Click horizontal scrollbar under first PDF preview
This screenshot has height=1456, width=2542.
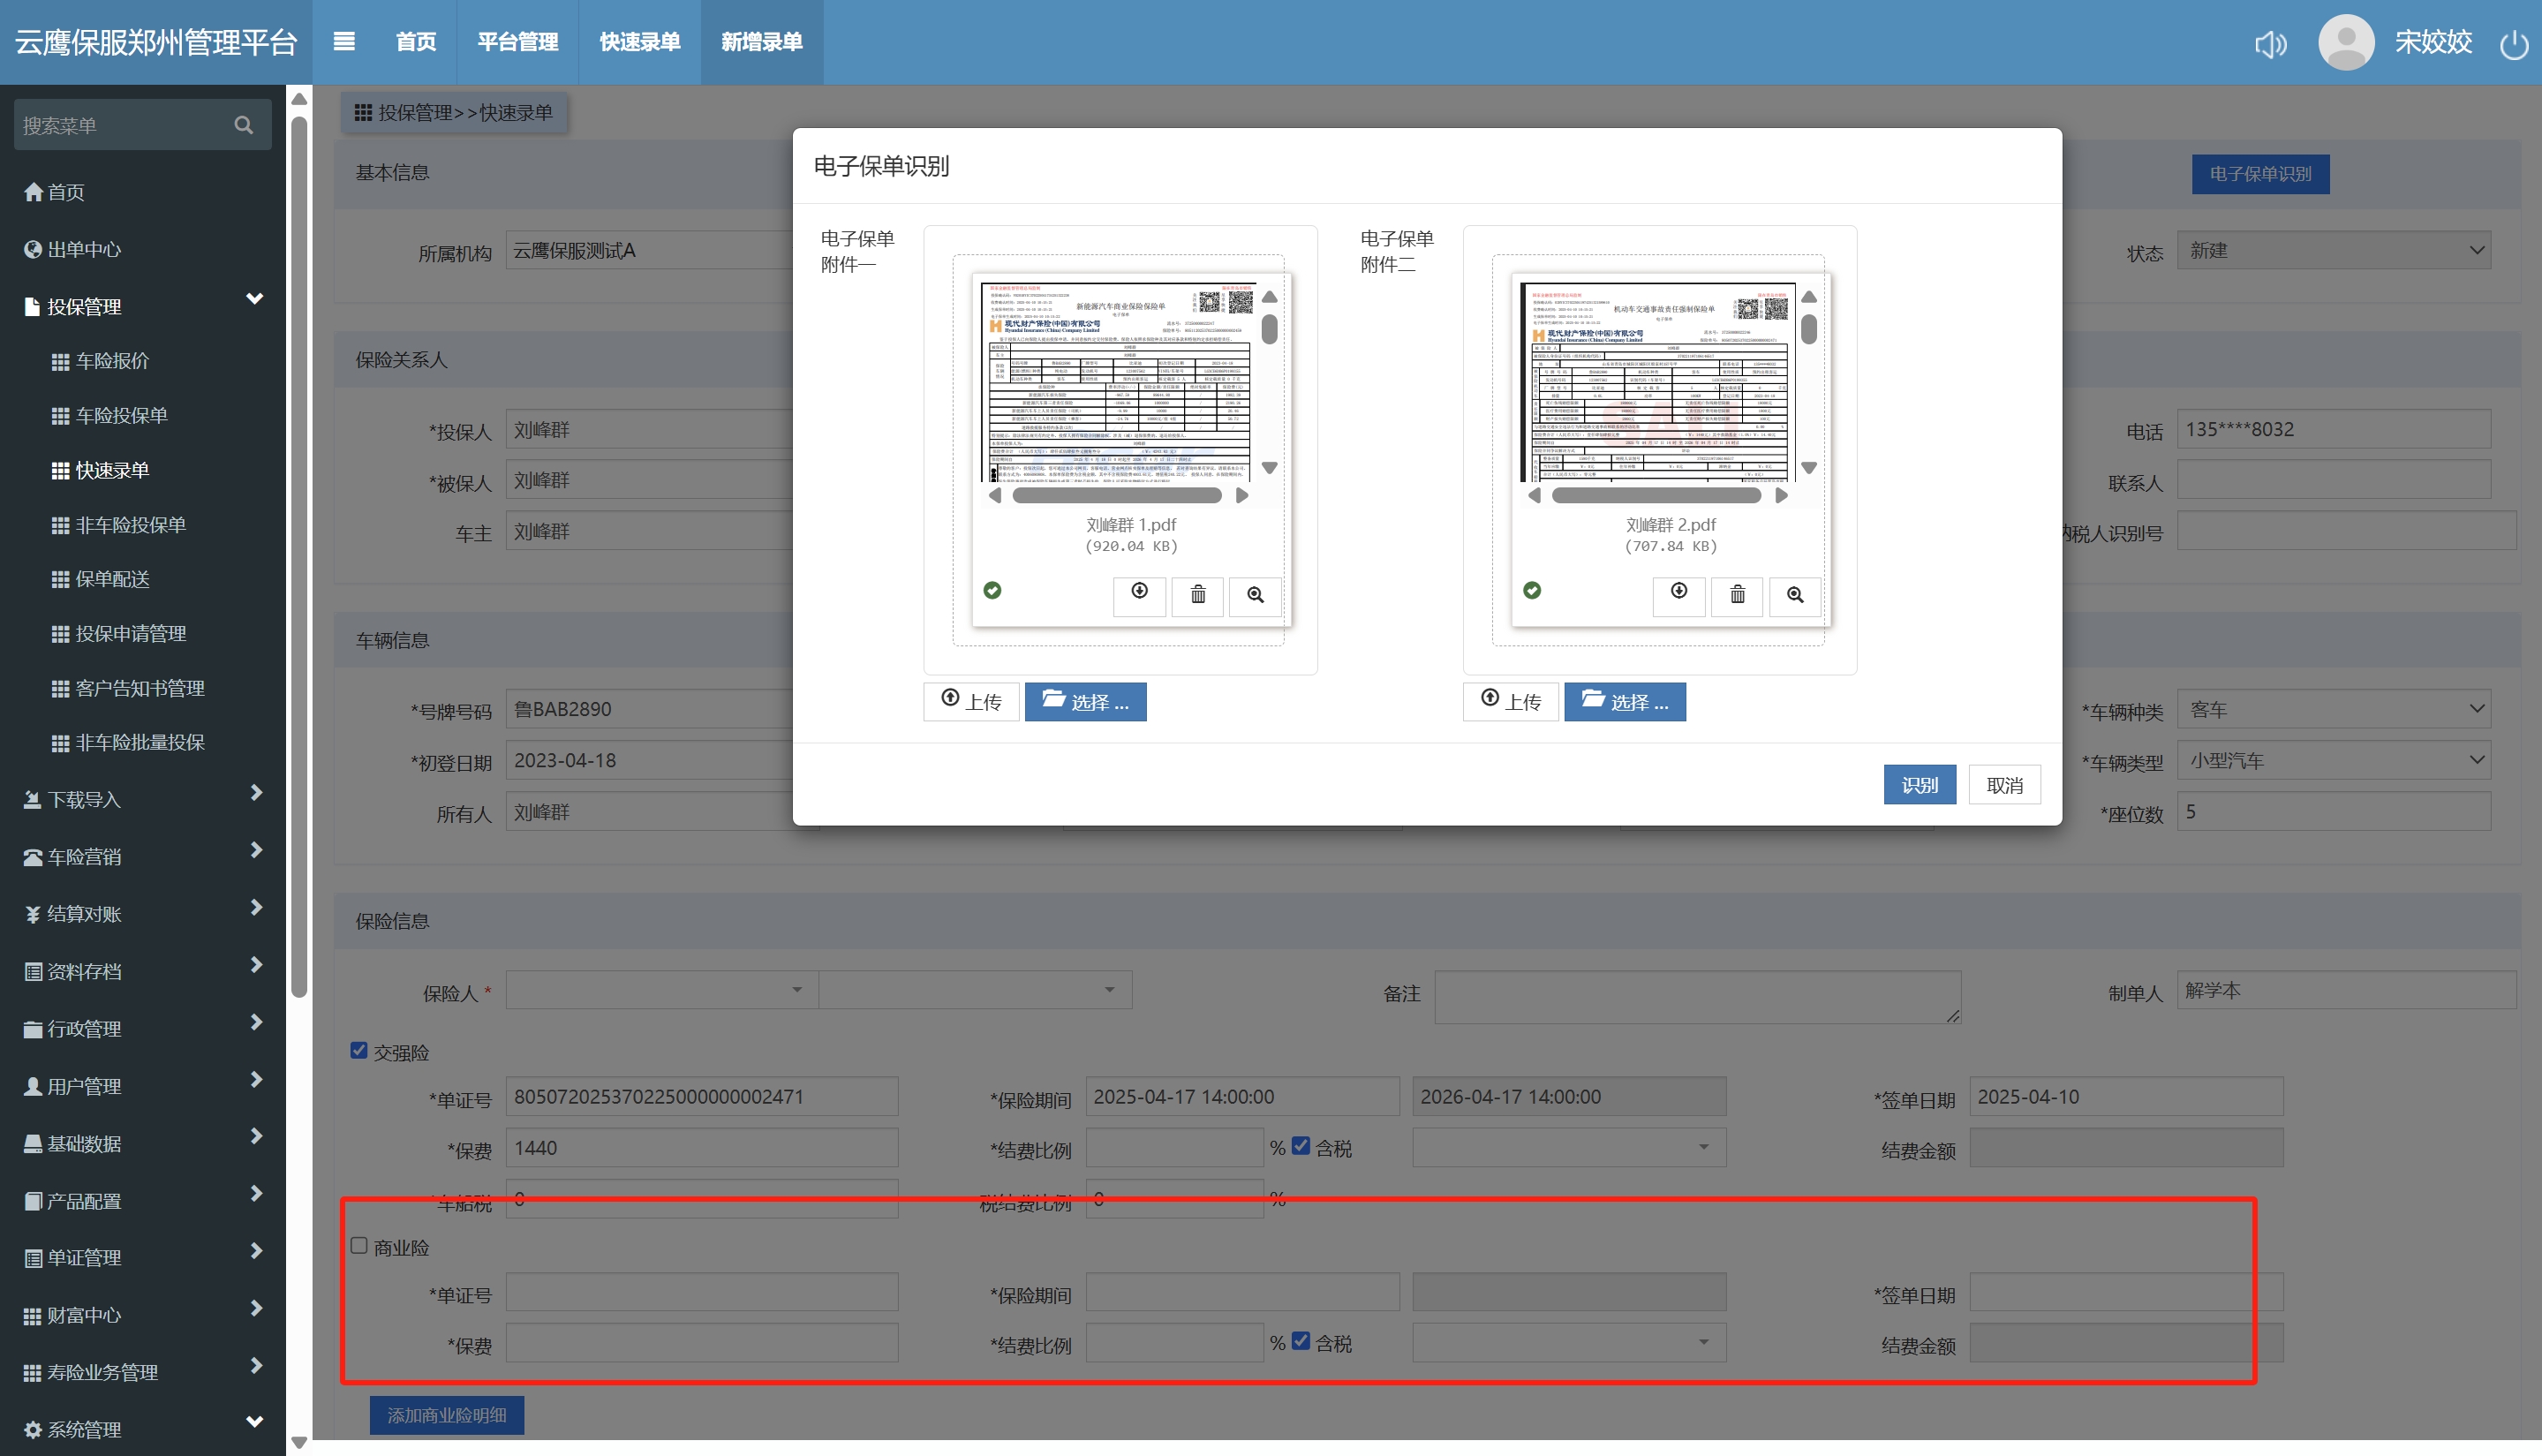pyautogui.click(x=1116, y=495)
